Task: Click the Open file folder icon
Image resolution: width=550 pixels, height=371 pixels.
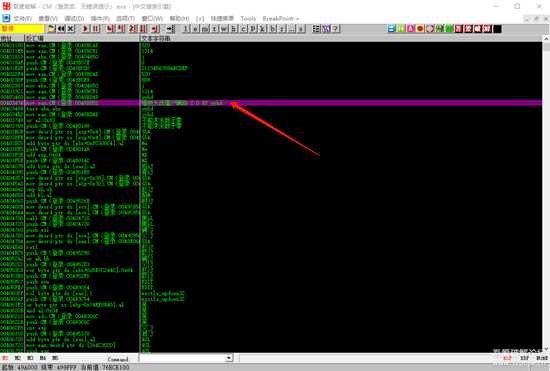Action: [x=52, y=29]
